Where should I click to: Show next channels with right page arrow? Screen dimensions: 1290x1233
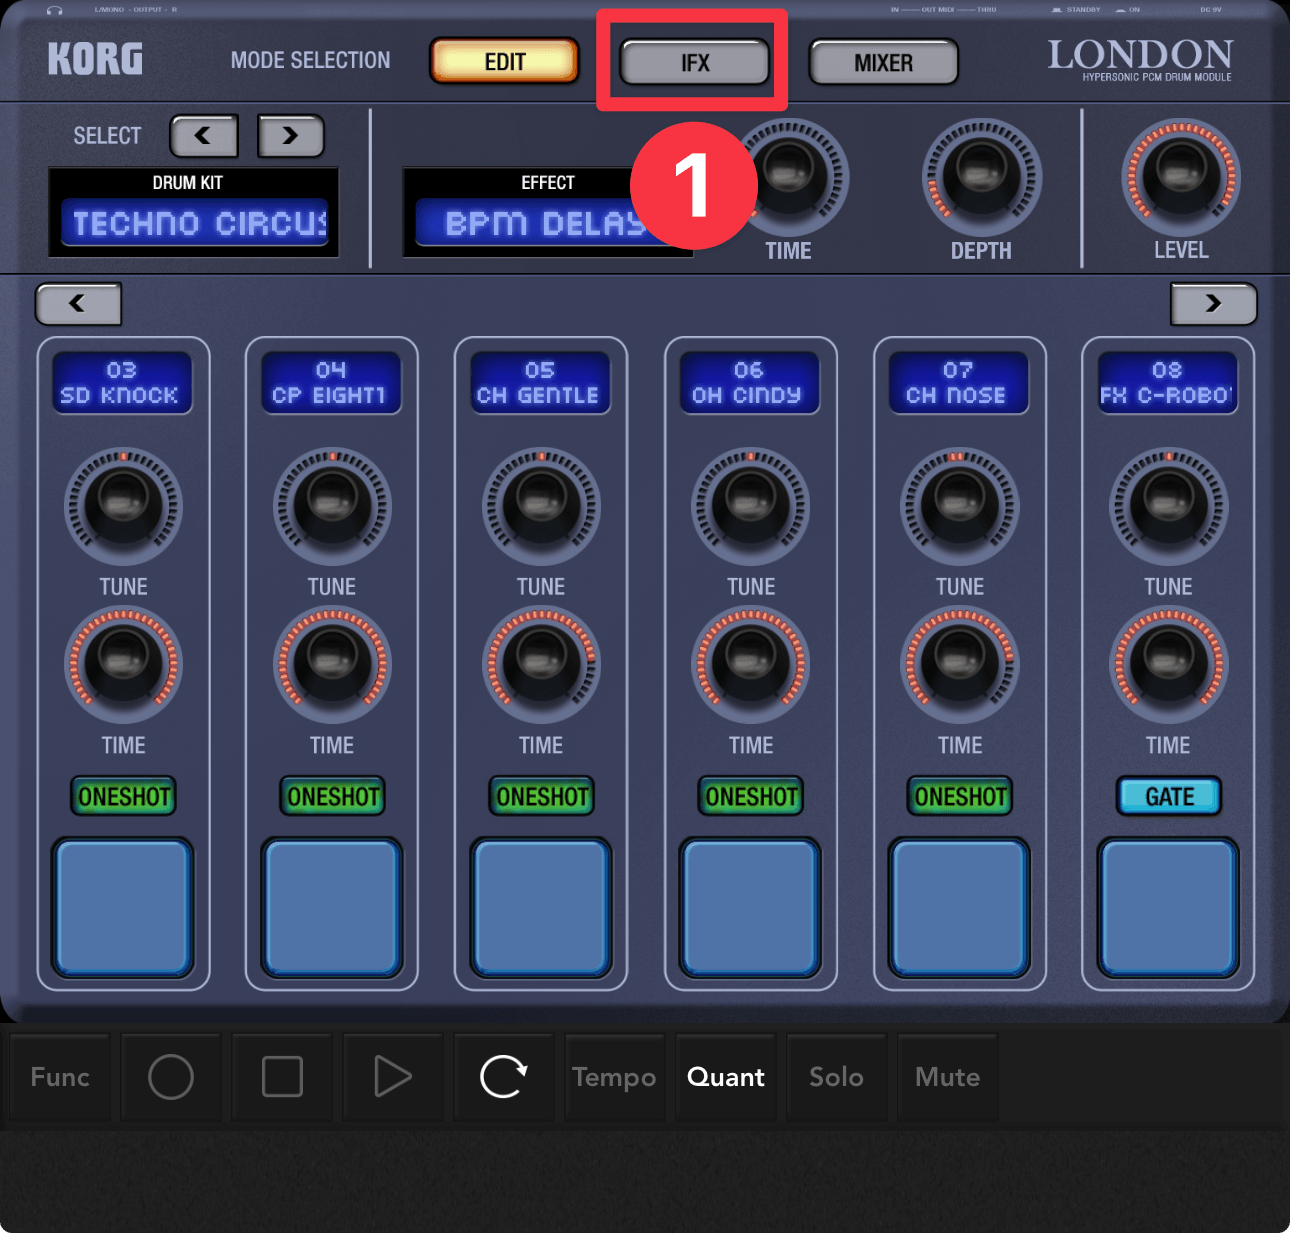[x=1213, y=304]
